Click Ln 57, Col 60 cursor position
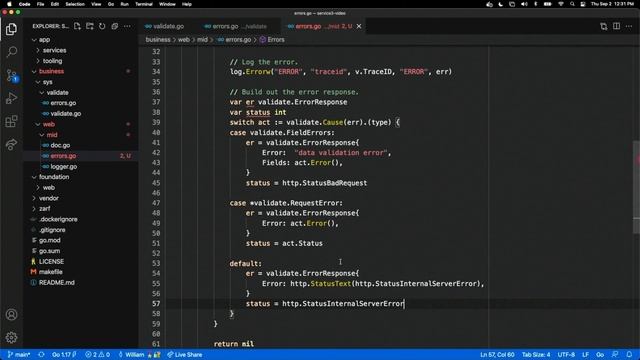The image size is (640, 360). tap(497, 355)
